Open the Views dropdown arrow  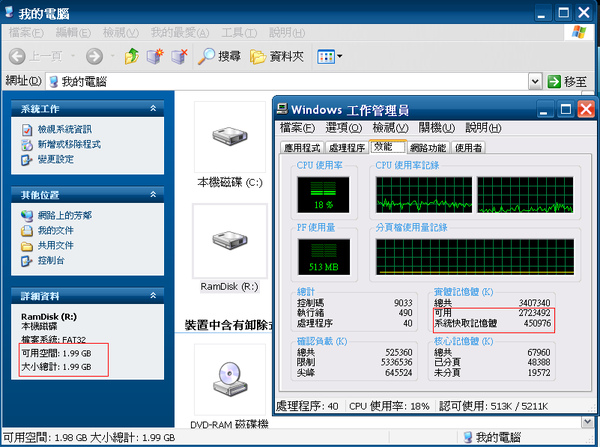(x=339, y=57)
